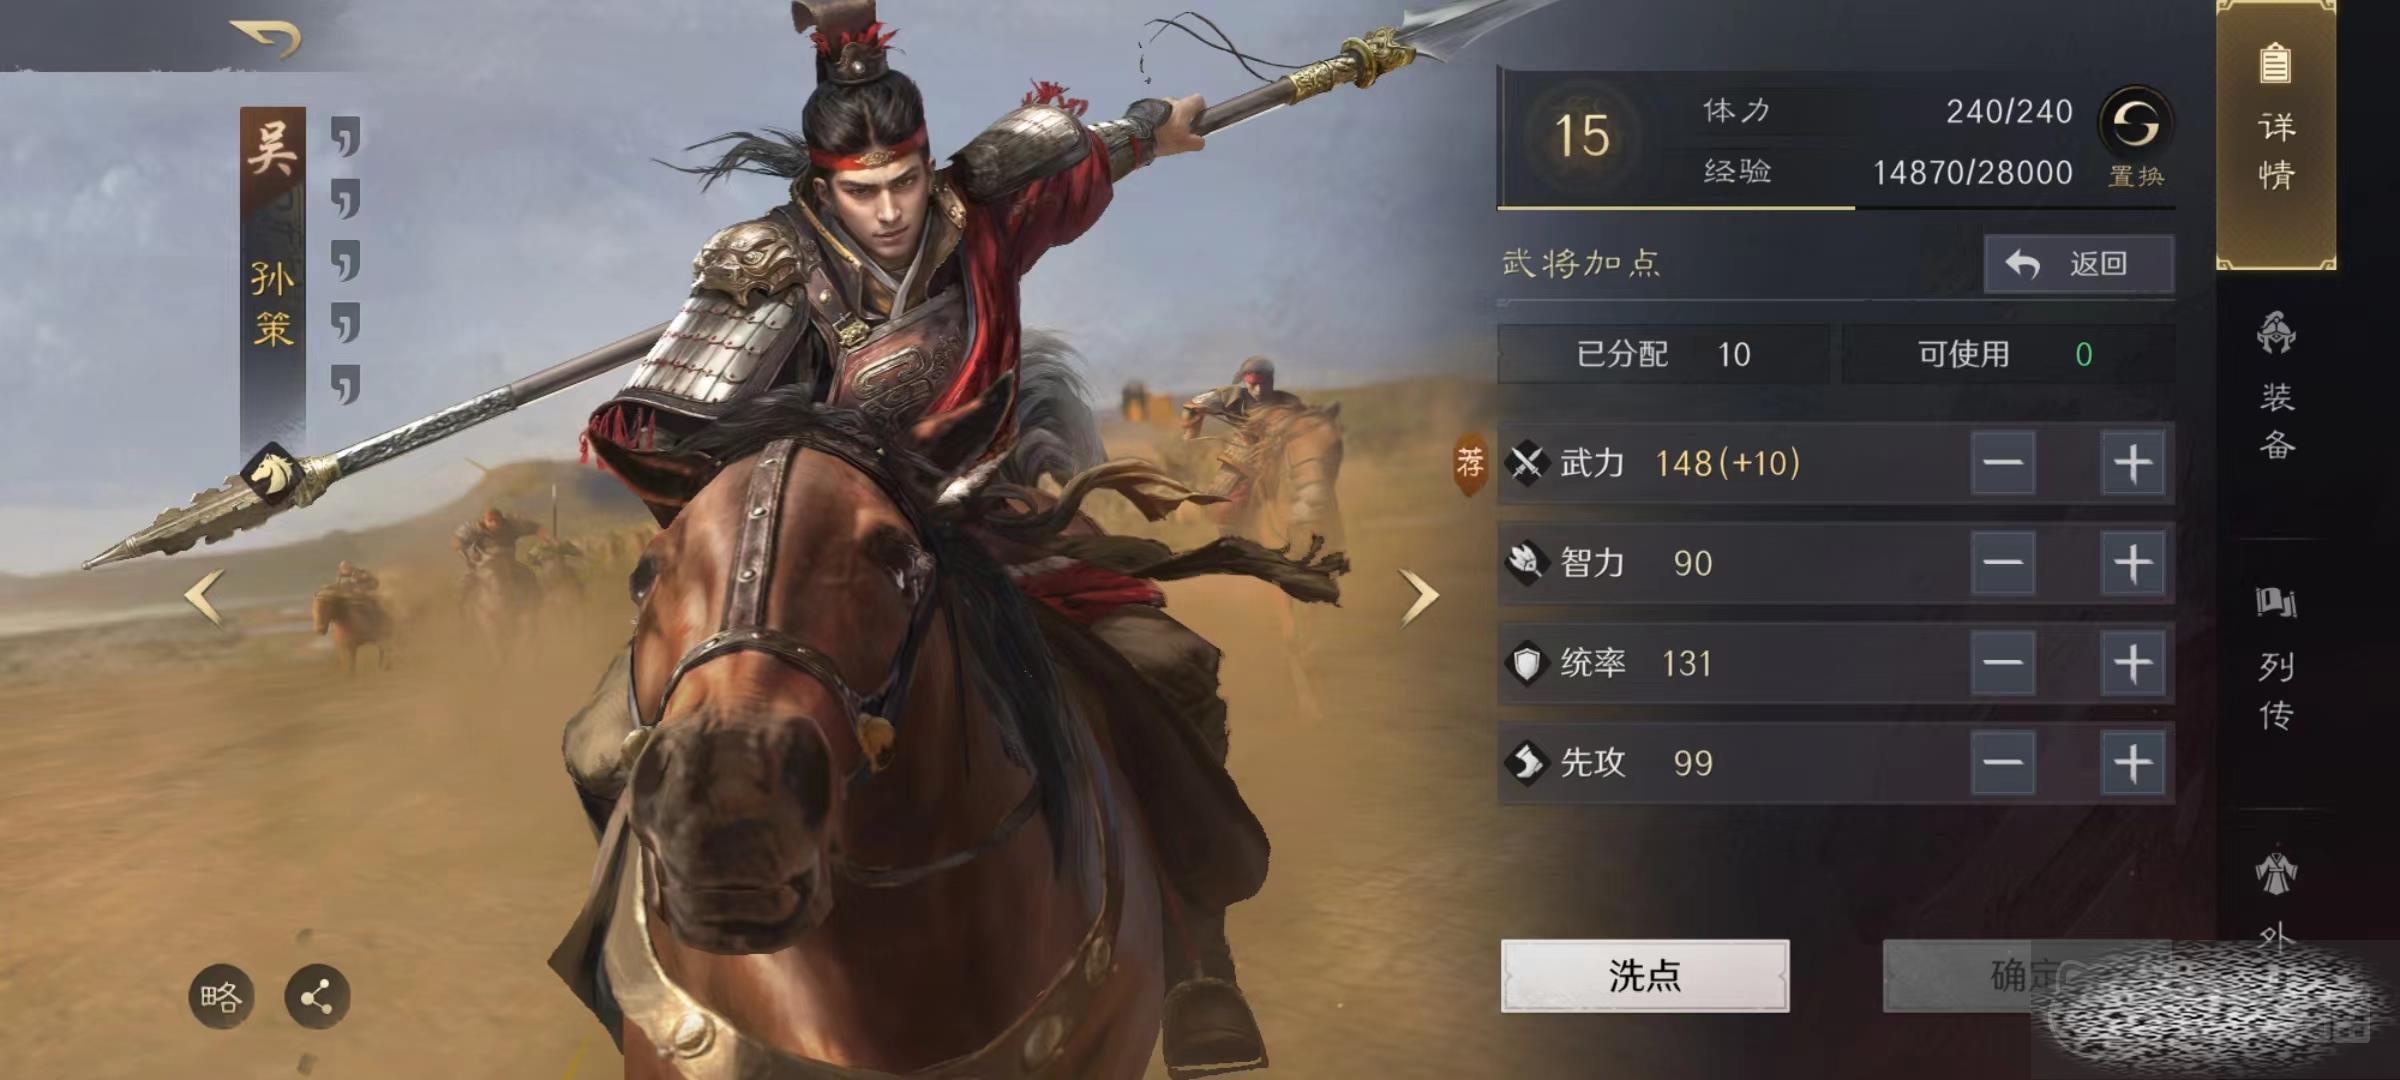
Task: Click the 返回 return button
Action: tap(2079, 264)
